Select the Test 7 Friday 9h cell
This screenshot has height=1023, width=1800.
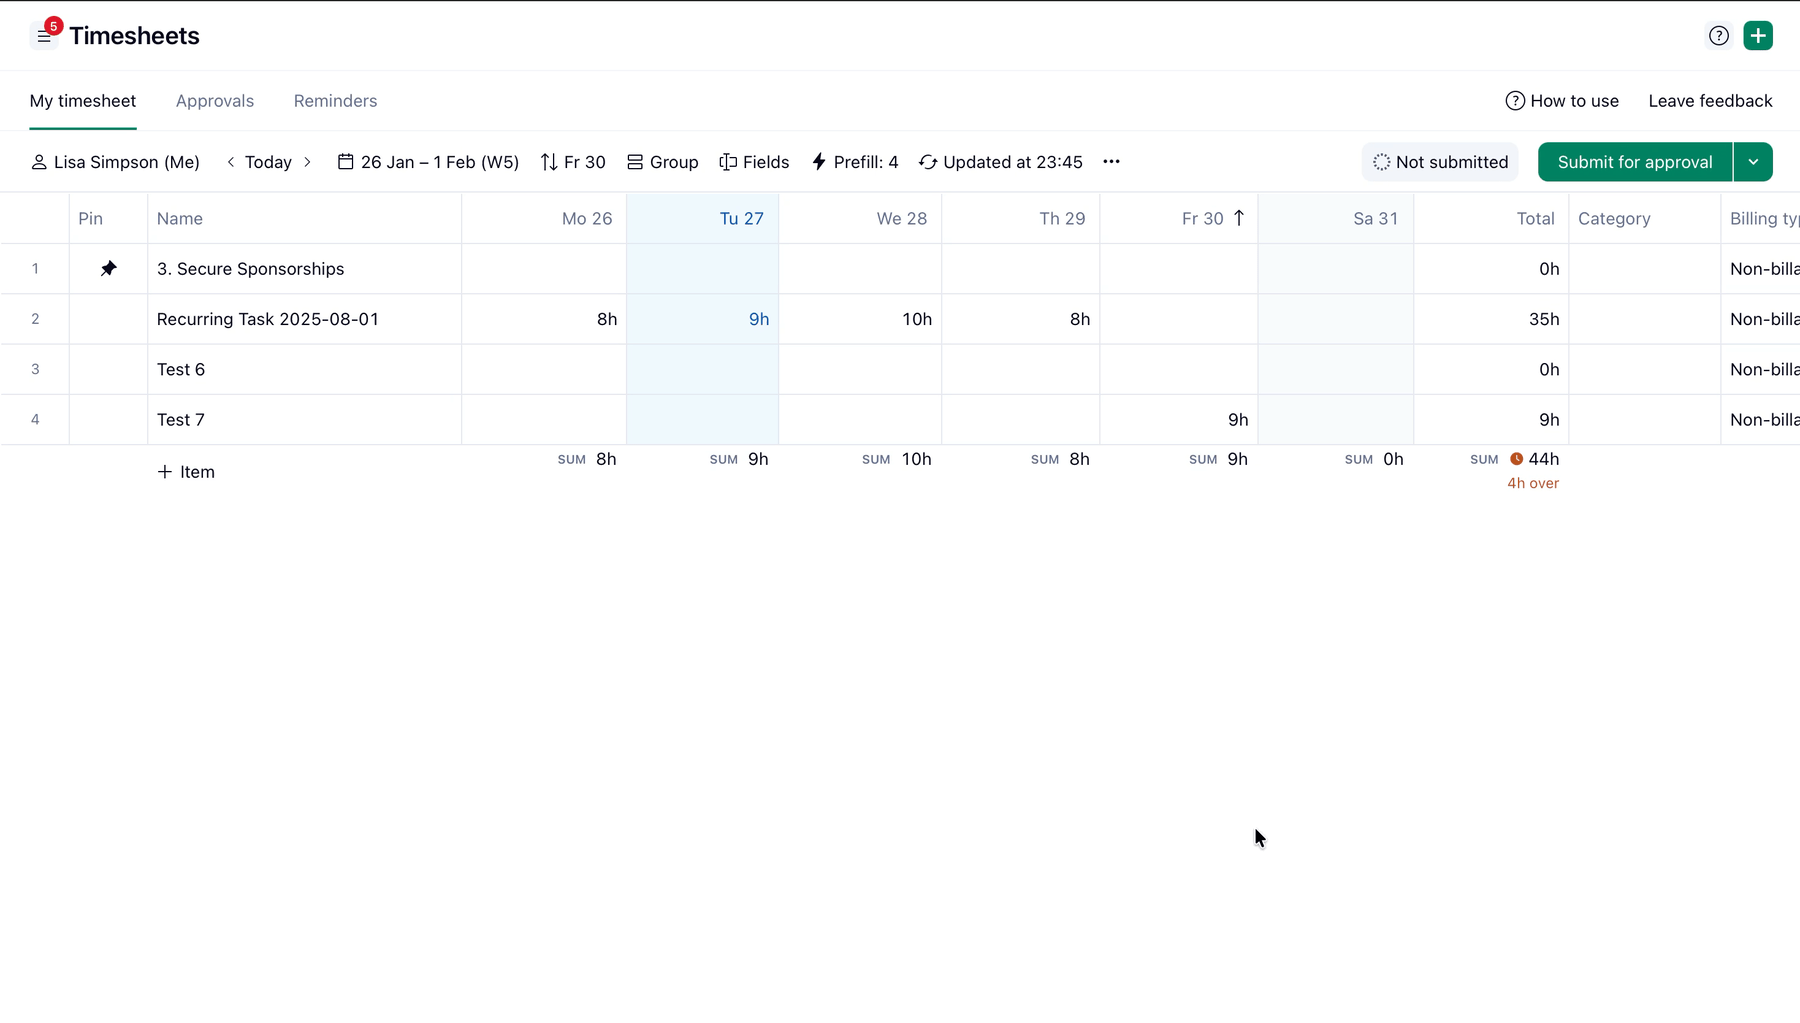coord(1179,420)
